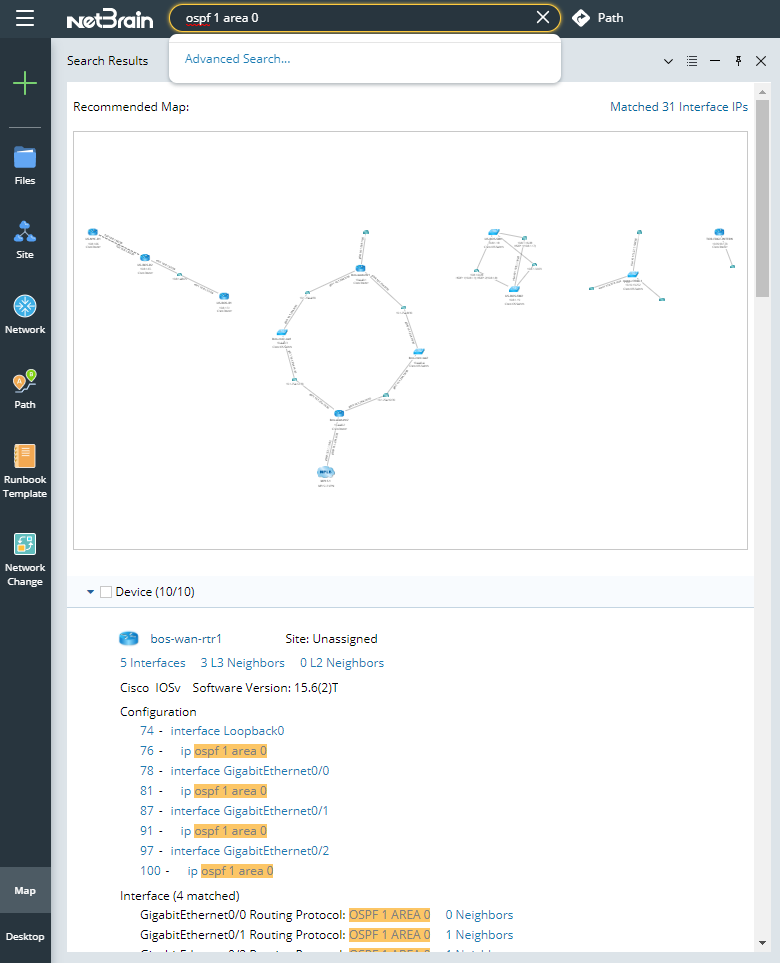Screen dimensions: 780x963
Task: Open the Search Results list view options
Action: click(x=692, y=61)
